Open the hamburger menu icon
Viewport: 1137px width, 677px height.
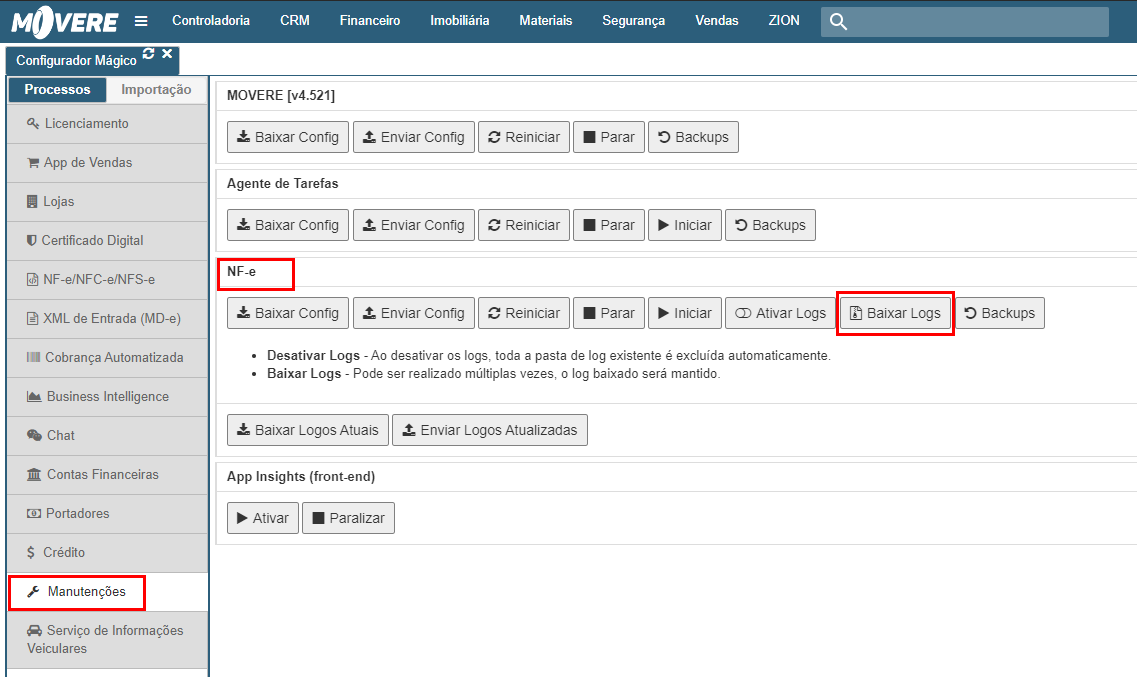click(141, 21)
